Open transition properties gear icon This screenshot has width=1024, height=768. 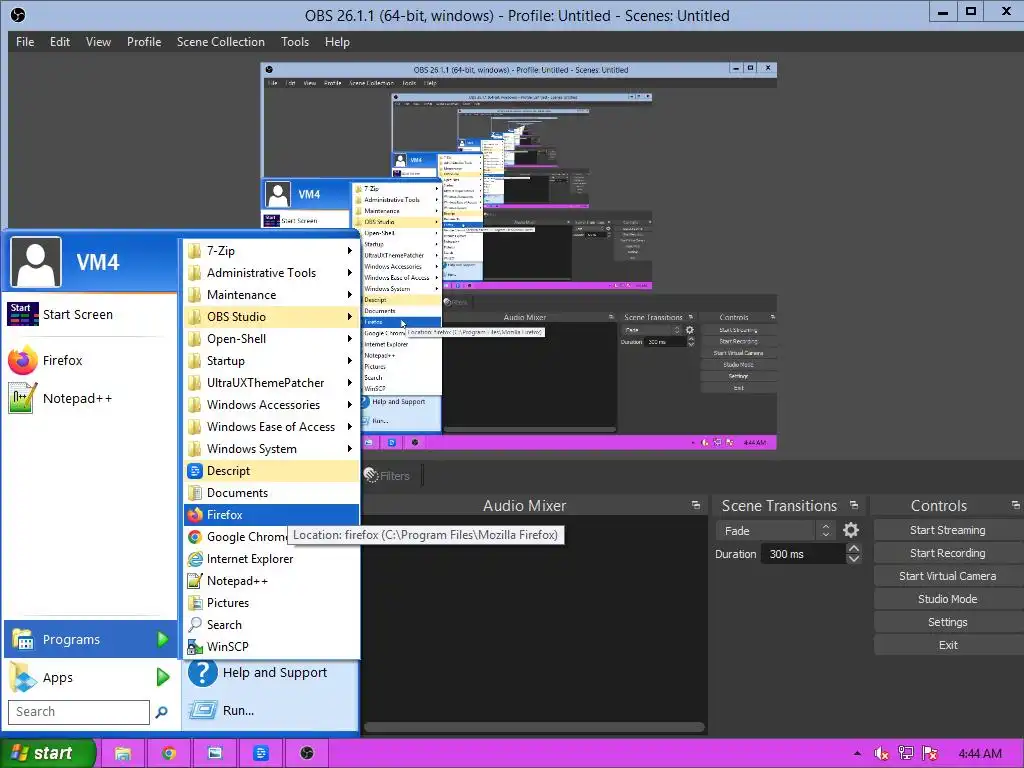pyautogui.click(x=850, y=530)
